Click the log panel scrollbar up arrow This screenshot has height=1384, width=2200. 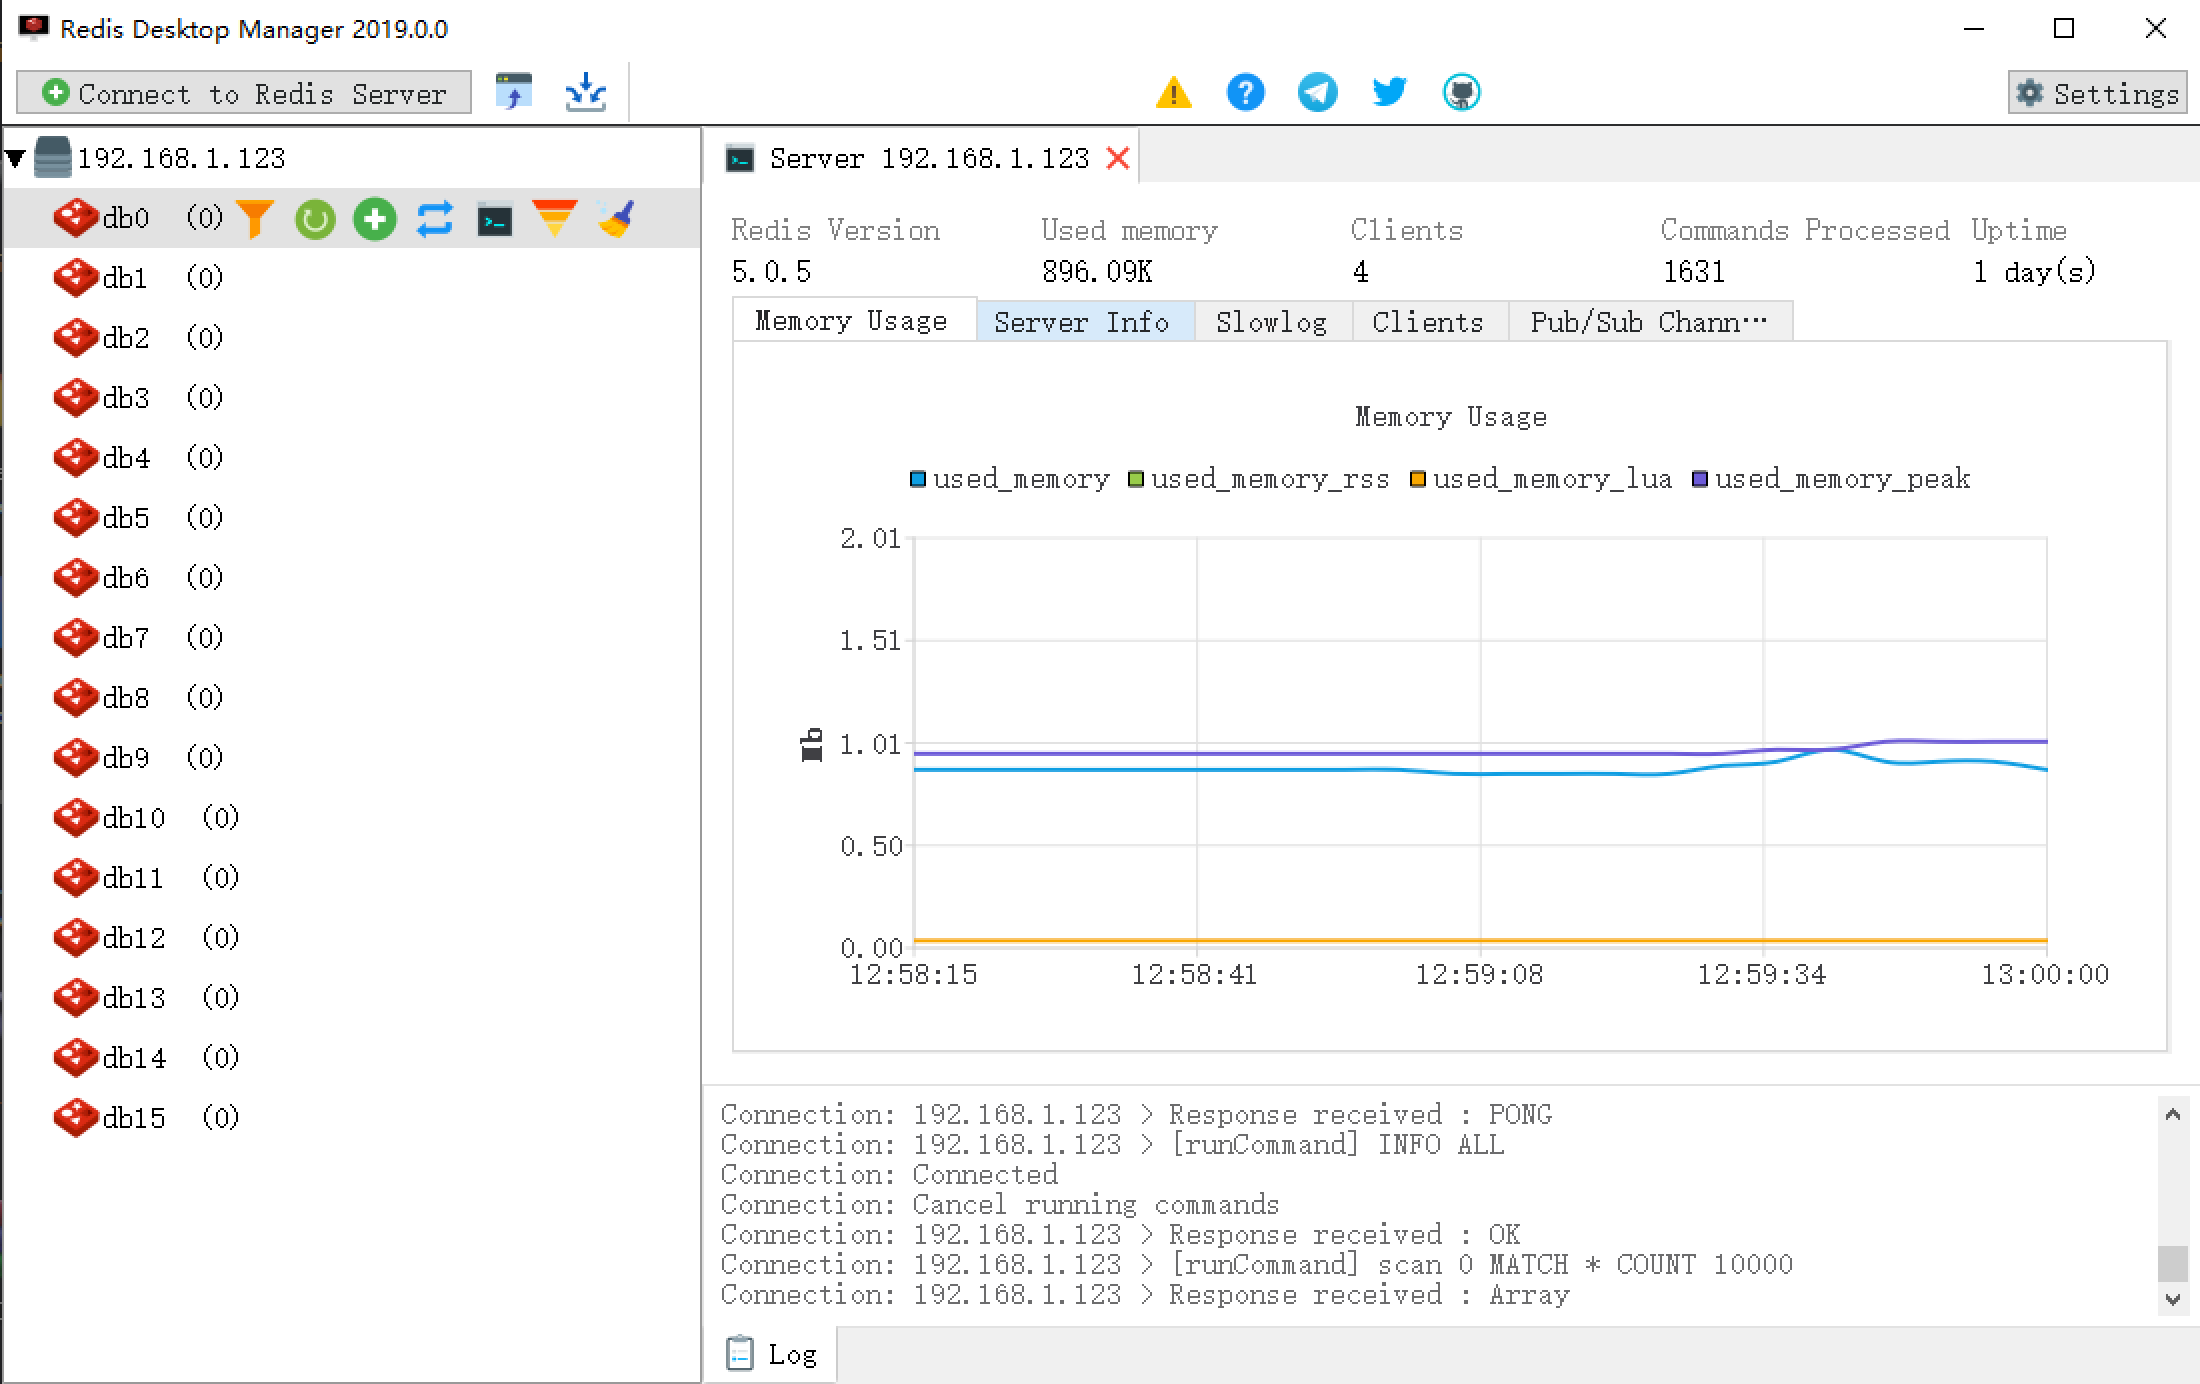click(x=2170, y=1114)
